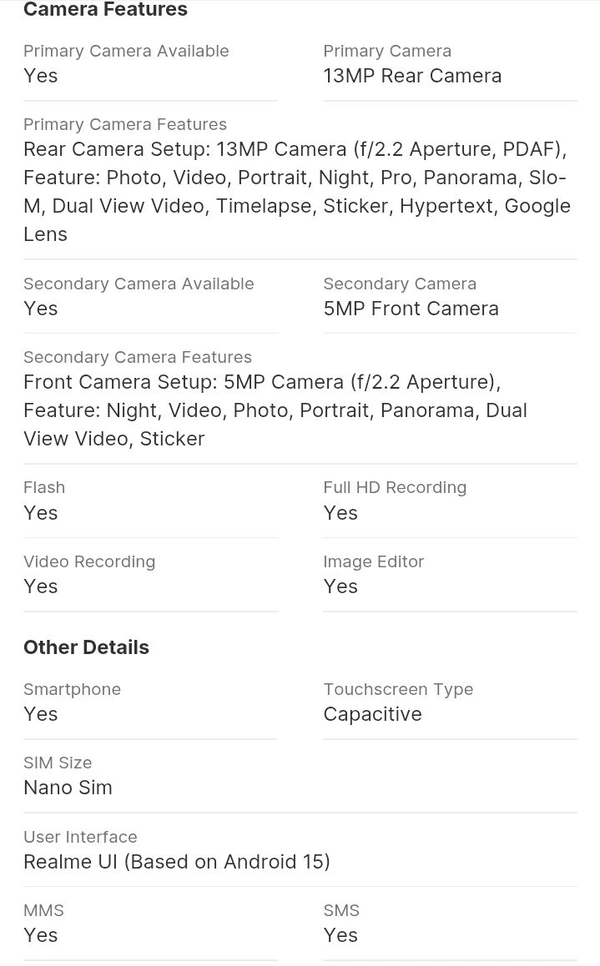Select the 5MP Front Camera value
This screenshot has width=600, height=966.
pos(411,309)
